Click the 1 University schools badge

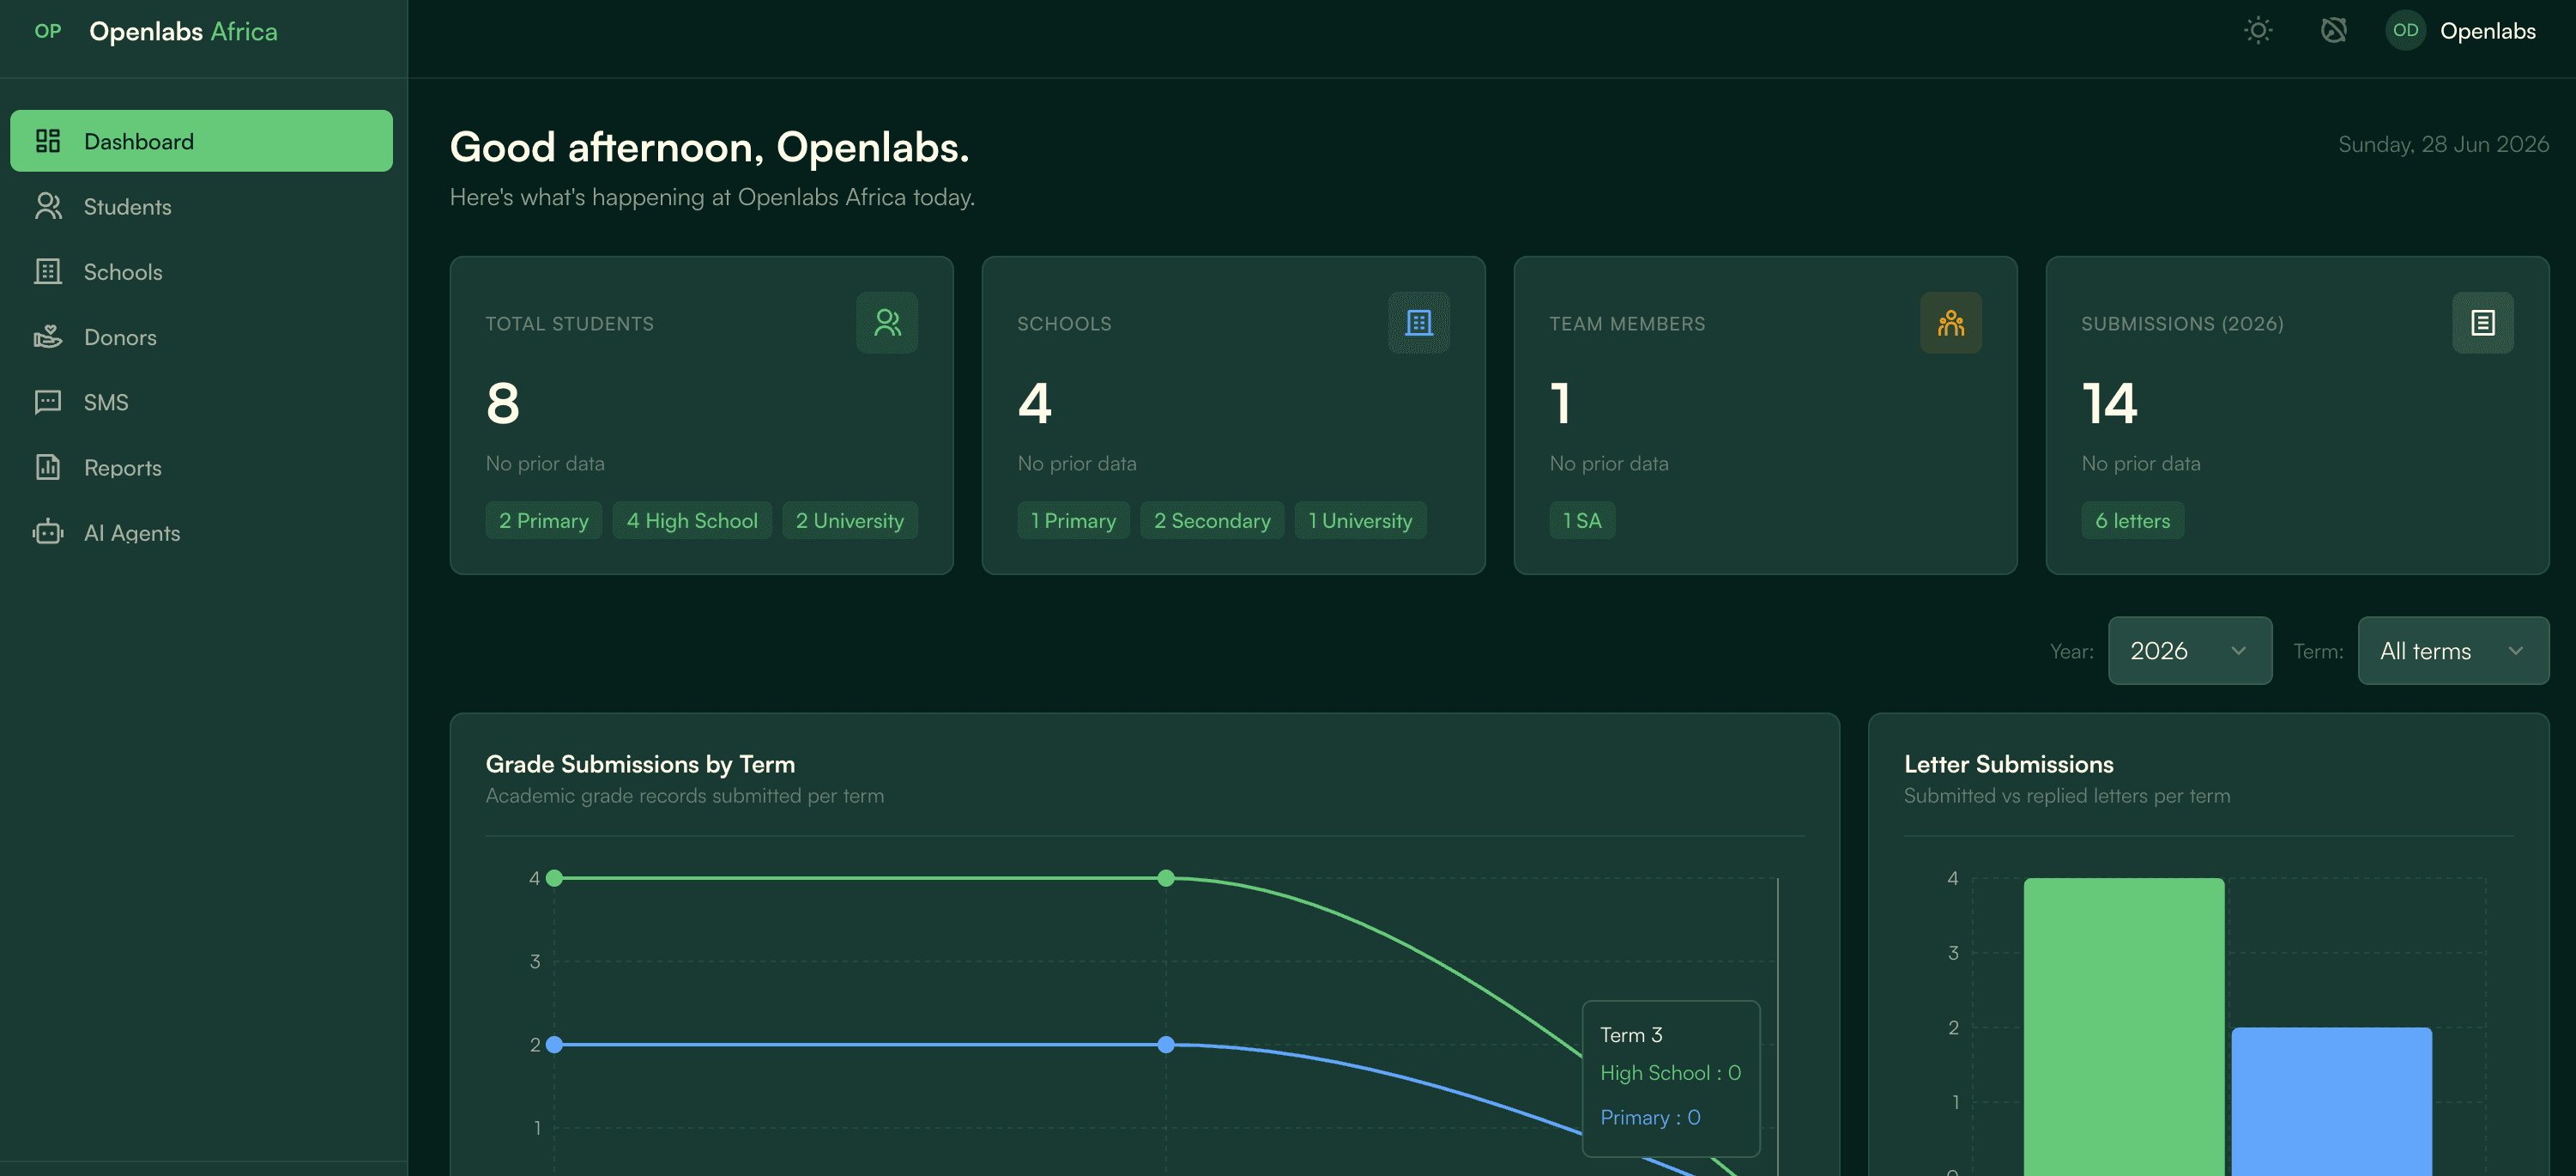1360,520
